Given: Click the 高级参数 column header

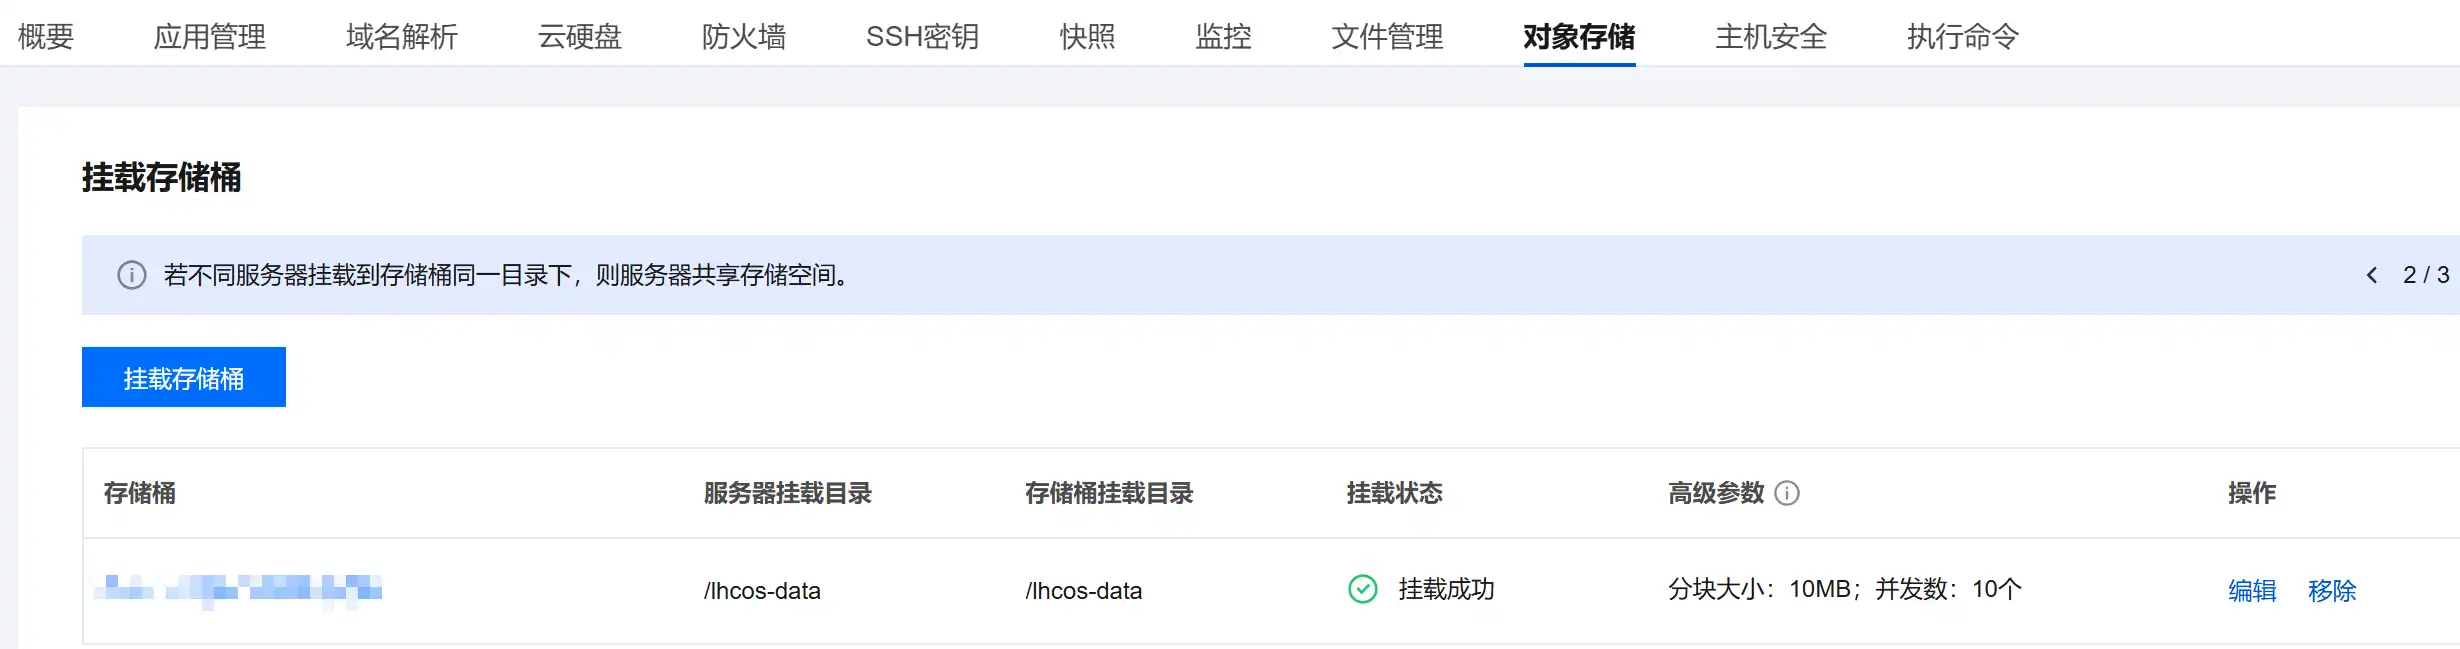Looking at the screenshot, I should click(1716, 493).
